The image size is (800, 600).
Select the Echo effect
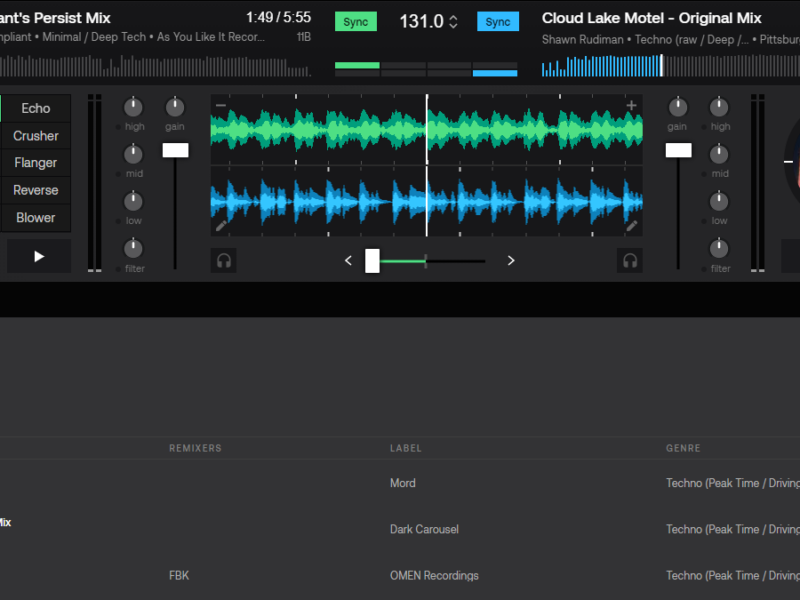click(x=36, y=109)
